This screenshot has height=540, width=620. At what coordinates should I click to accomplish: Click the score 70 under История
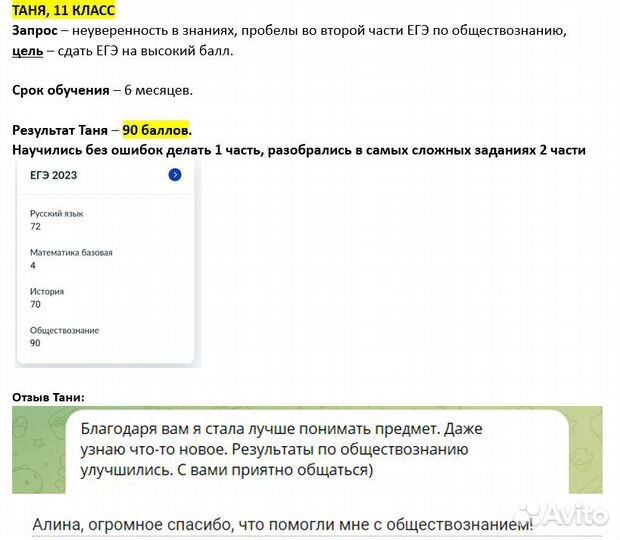(x=35, y=304)
